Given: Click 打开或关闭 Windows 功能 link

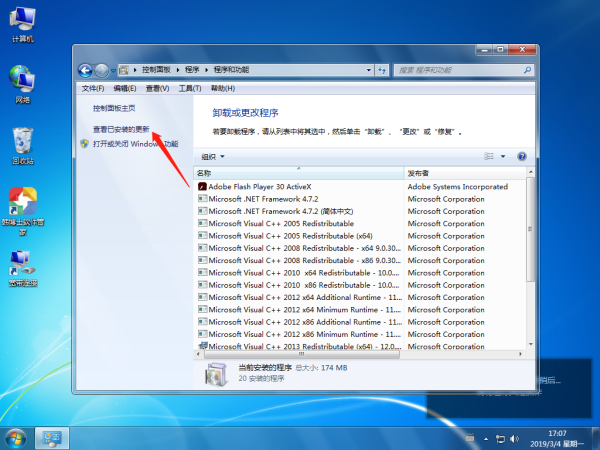Looking at the screenshot, I should tap(135, 144).
